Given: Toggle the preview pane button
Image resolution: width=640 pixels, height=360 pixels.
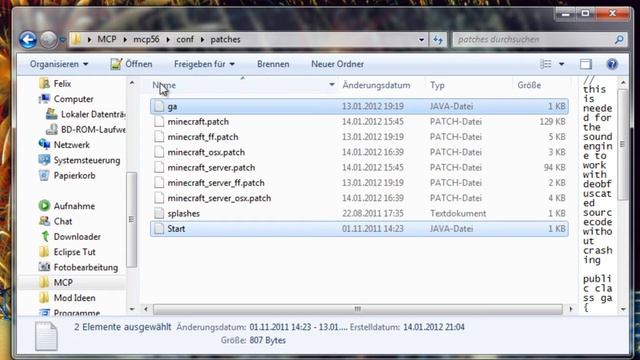Looking at the screenshot, I should (x=586, y=64).
